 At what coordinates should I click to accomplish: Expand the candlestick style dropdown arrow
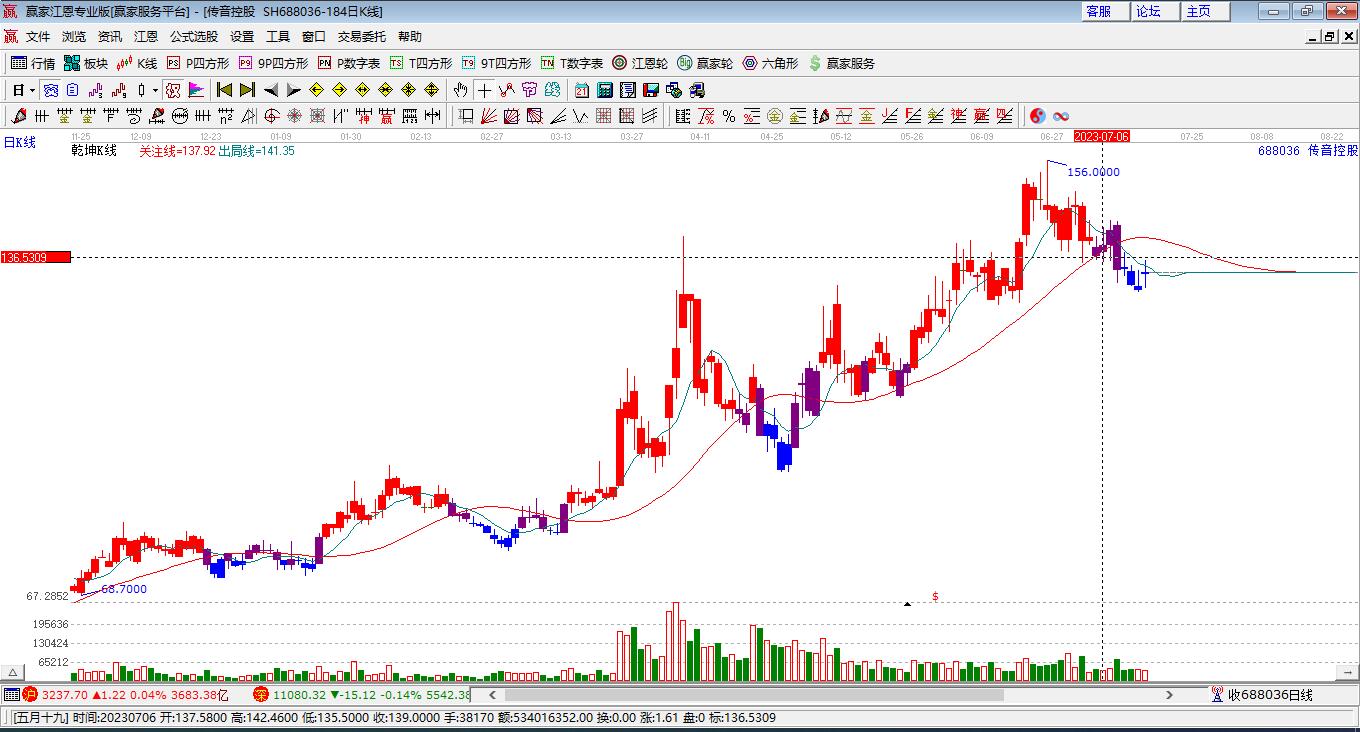pyautogui.click(x=155, y=90)
